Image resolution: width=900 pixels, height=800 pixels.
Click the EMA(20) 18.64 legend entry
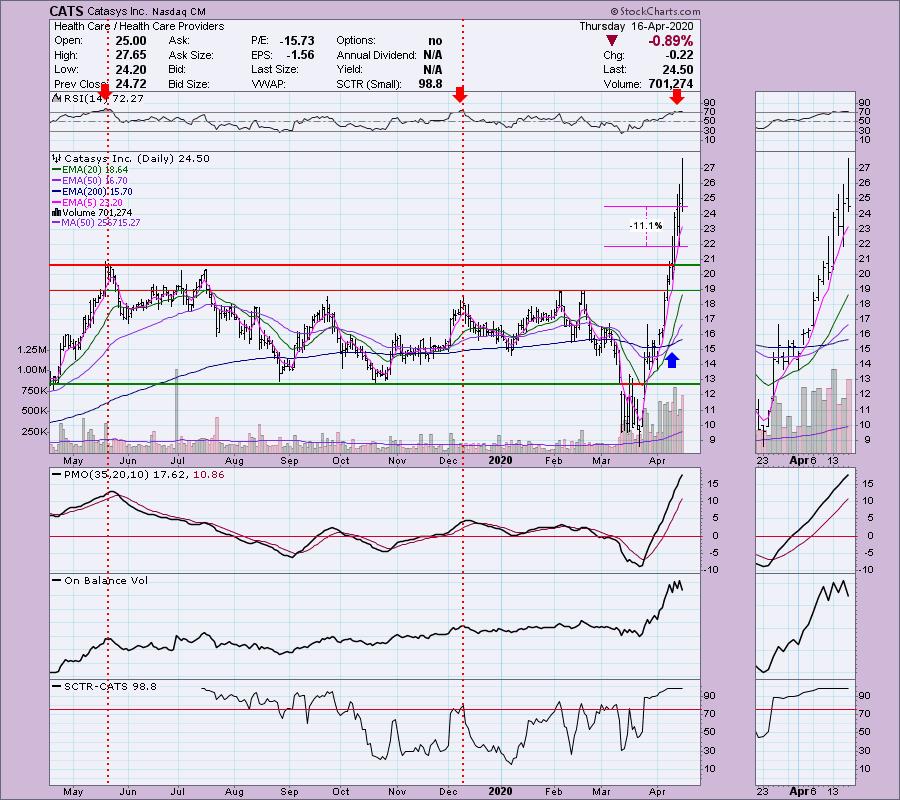click(91, 170)
